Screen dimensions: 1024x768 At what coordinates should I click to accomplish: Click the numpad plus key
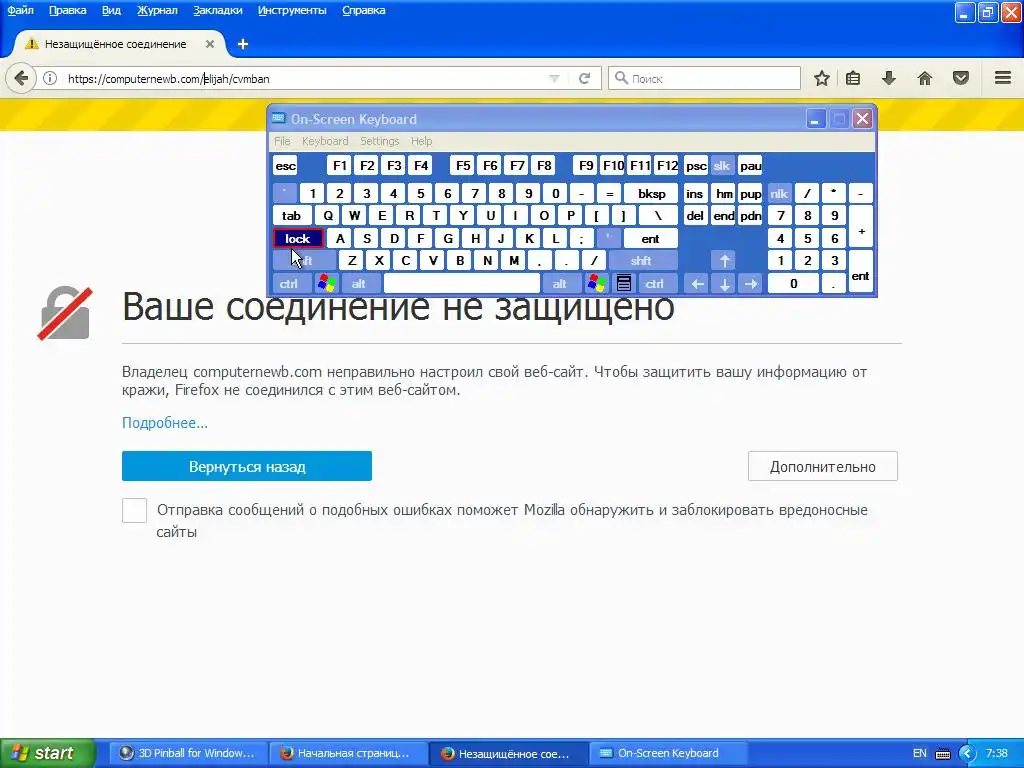(861, 227)
